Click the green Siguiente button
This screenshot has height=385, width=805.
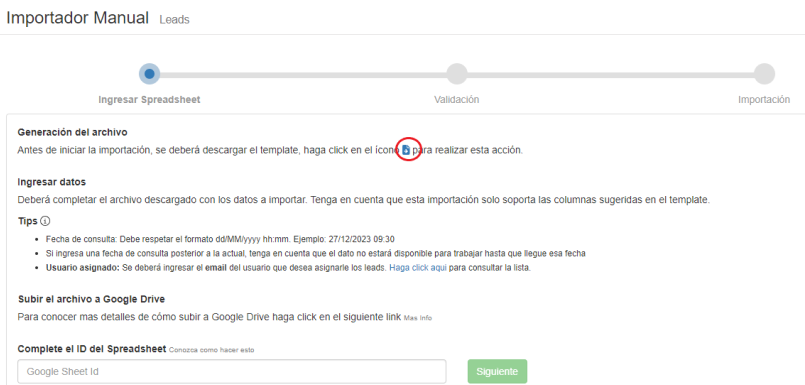click(x=497, y=372)
